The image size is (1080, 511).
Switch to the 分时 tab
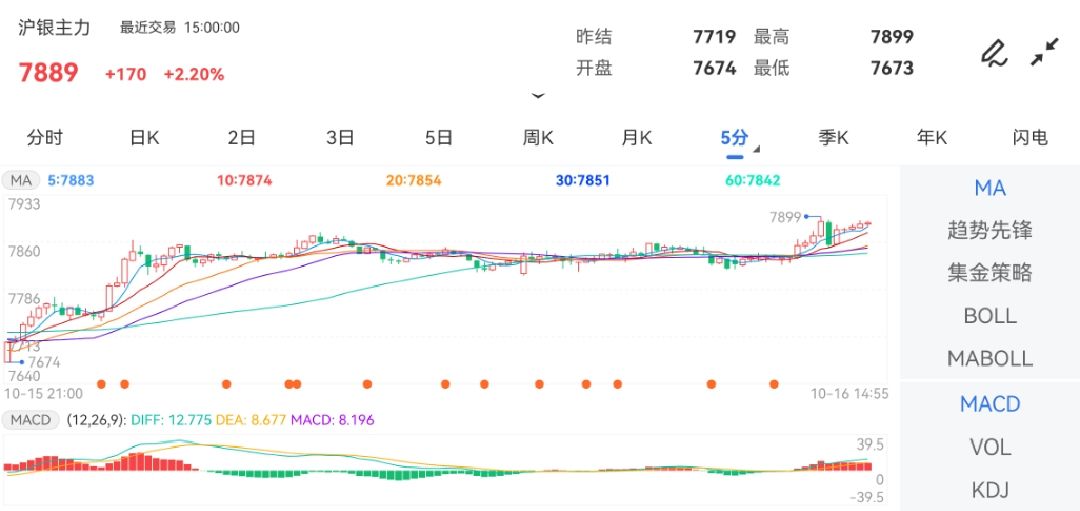(x=45, y=138)
